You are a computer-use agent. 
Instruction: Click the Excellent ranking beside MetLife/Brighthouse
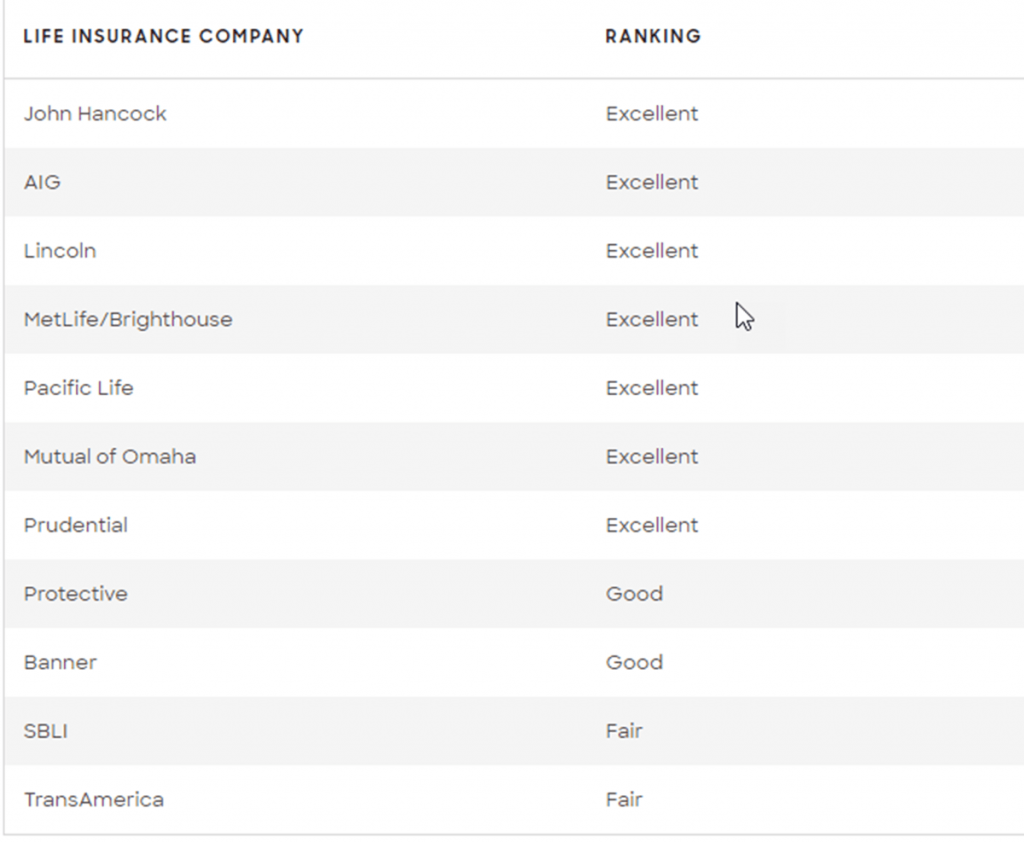tap(652, 320)
